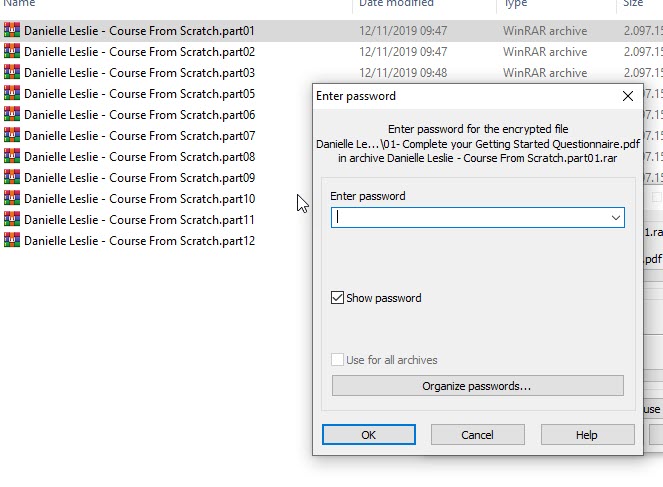Select file Course From Scratch.part08
This screenshot has height=487, width=663.
tap(140, 157)
